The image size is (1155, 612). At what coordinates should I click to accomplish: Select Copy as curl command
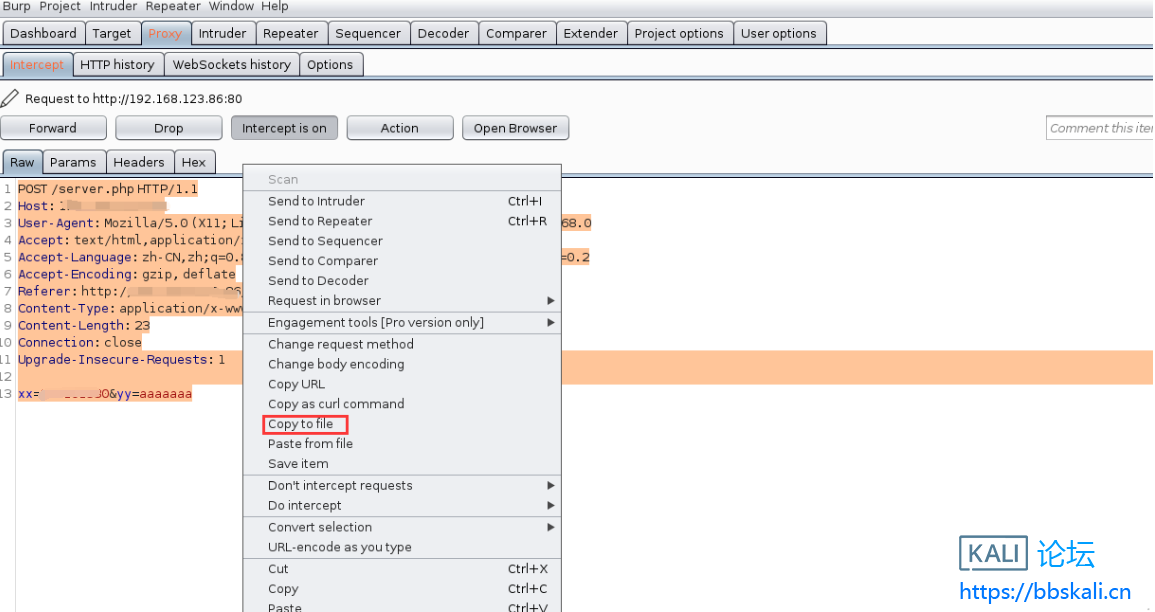point(336,404)
